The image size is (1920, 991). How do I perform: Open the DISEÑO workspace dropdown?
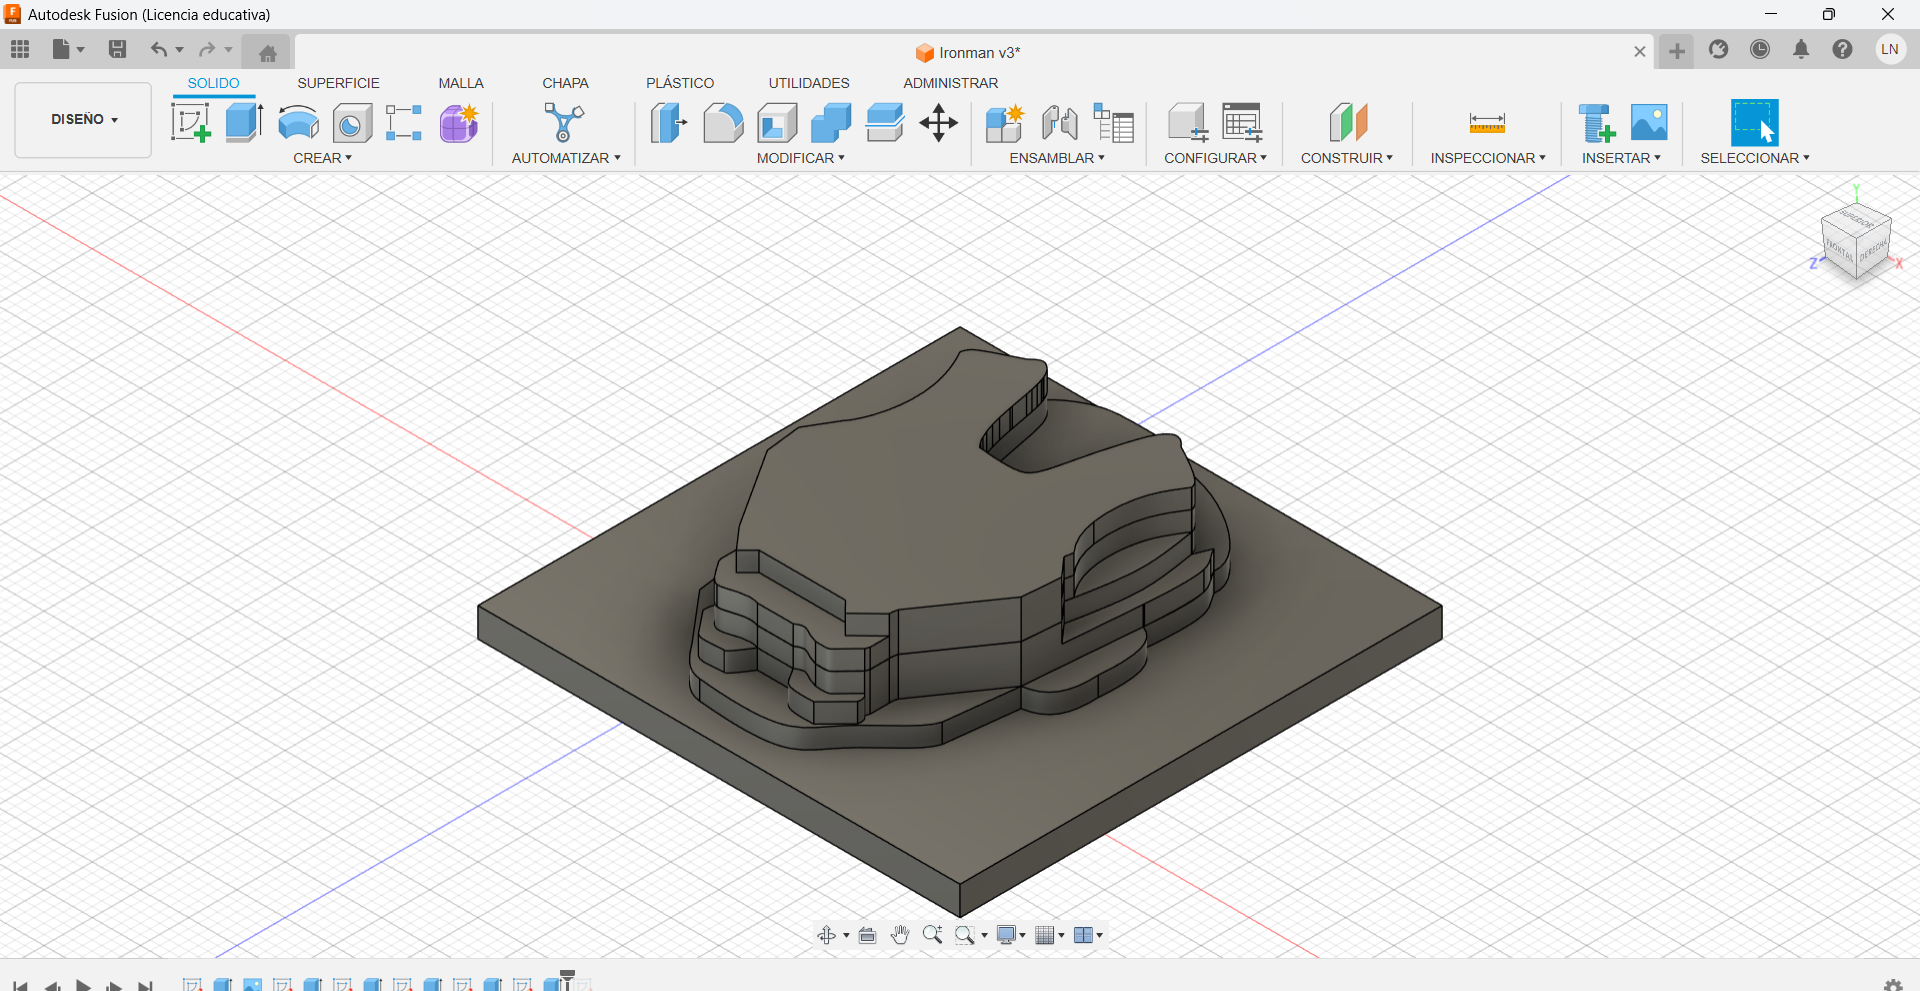point(83,120)
